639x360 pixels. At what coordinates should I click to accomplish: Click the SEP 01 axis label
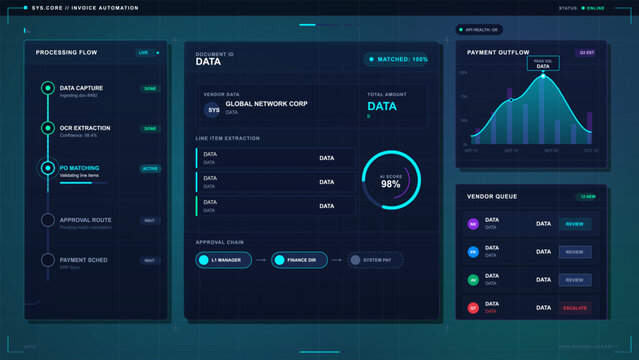tap(471, 150)
